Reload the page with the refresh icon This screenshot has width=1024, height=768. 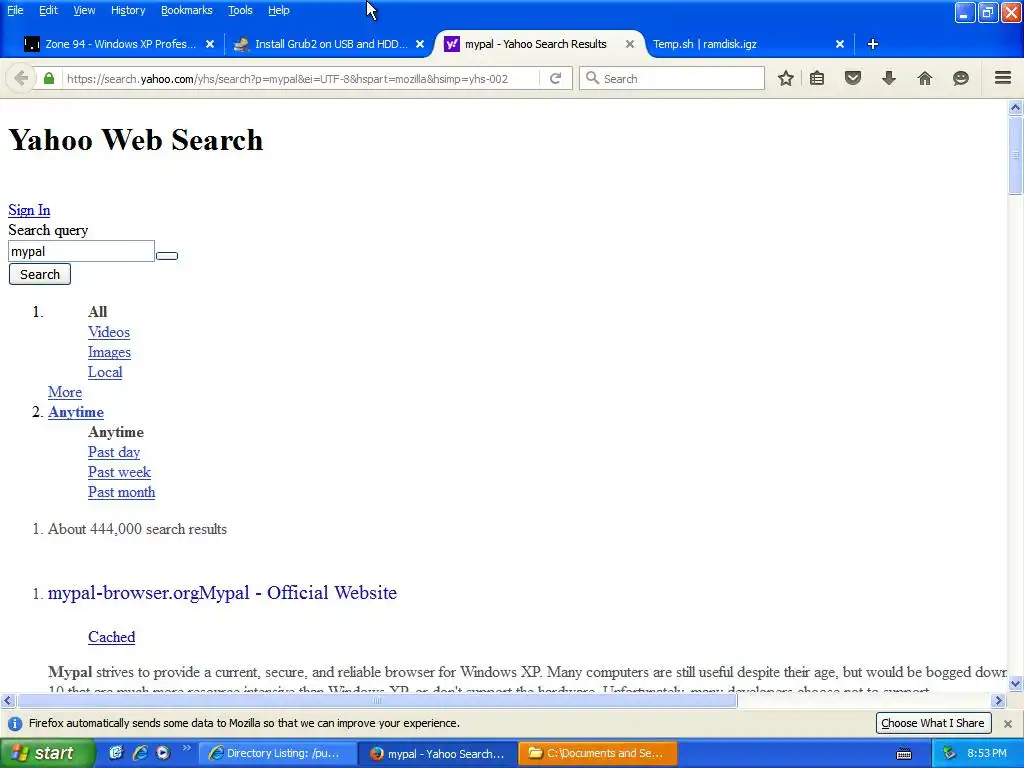556,78
